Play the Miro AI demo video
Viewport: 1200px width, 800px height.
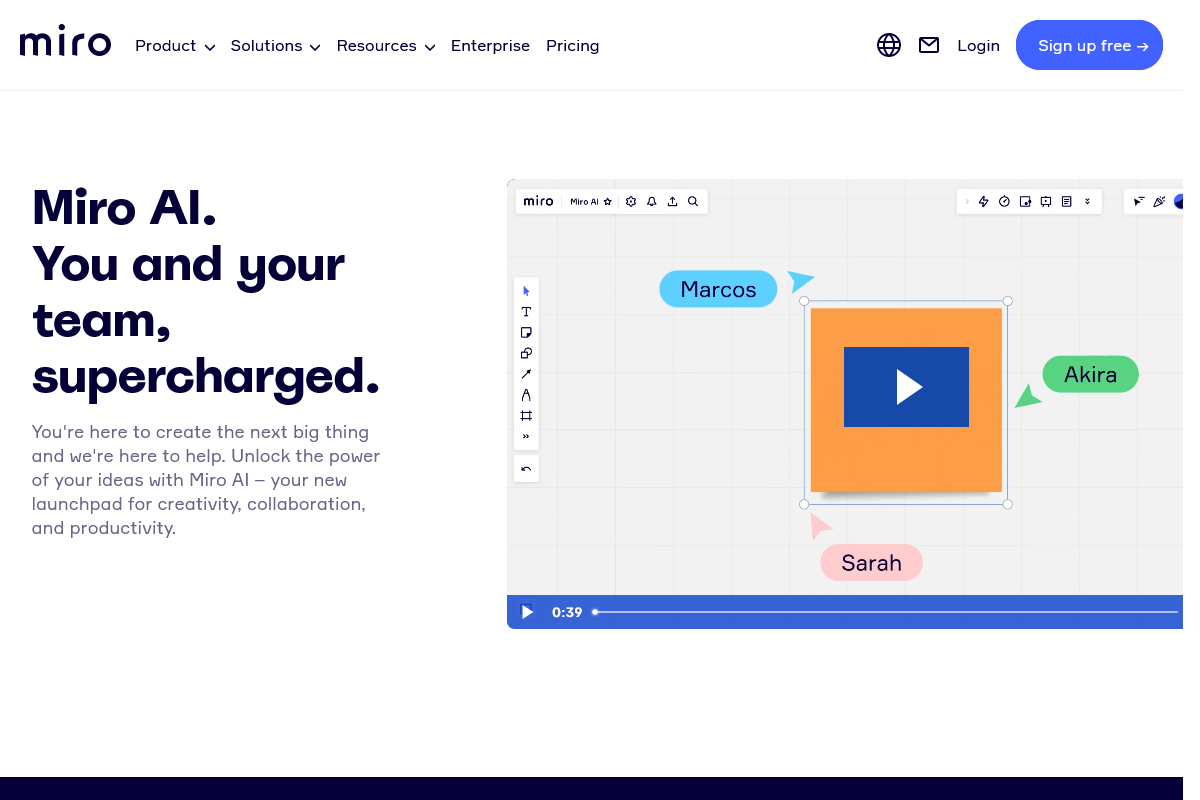point(906,387)
